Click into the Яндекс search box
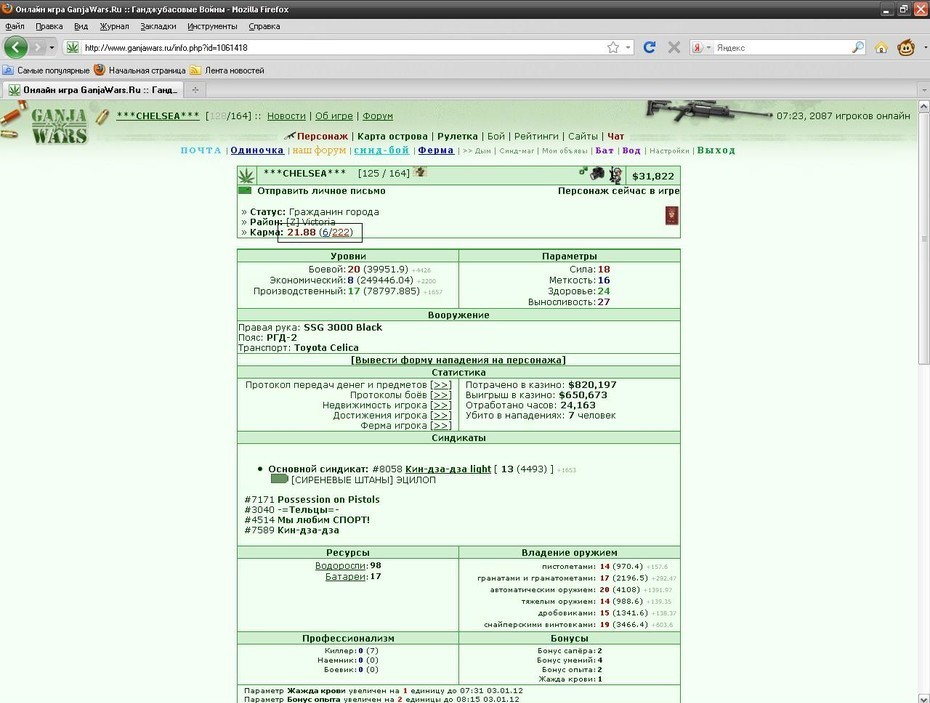The width and height of the screenshot is (930, 703). [782, 47]
